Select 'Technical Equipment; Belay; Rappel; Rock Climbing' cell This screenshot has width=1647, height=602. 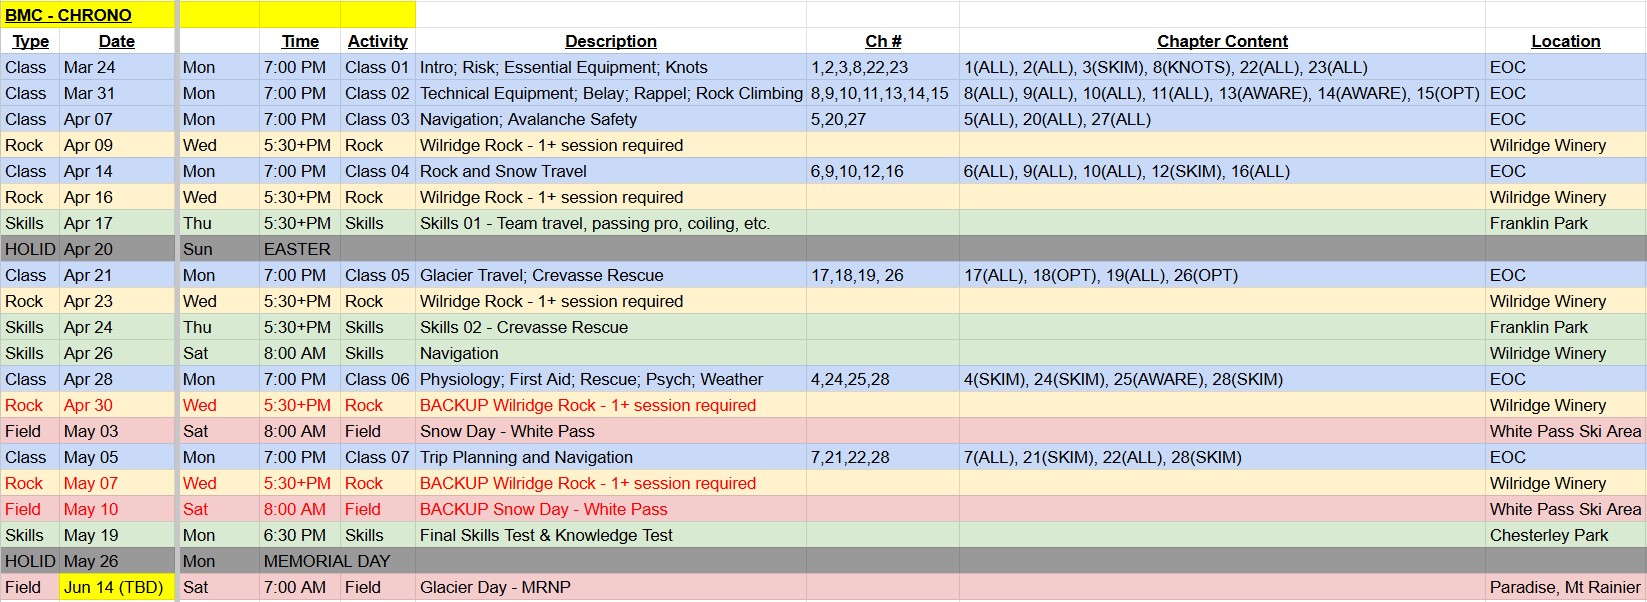(611, 93)
